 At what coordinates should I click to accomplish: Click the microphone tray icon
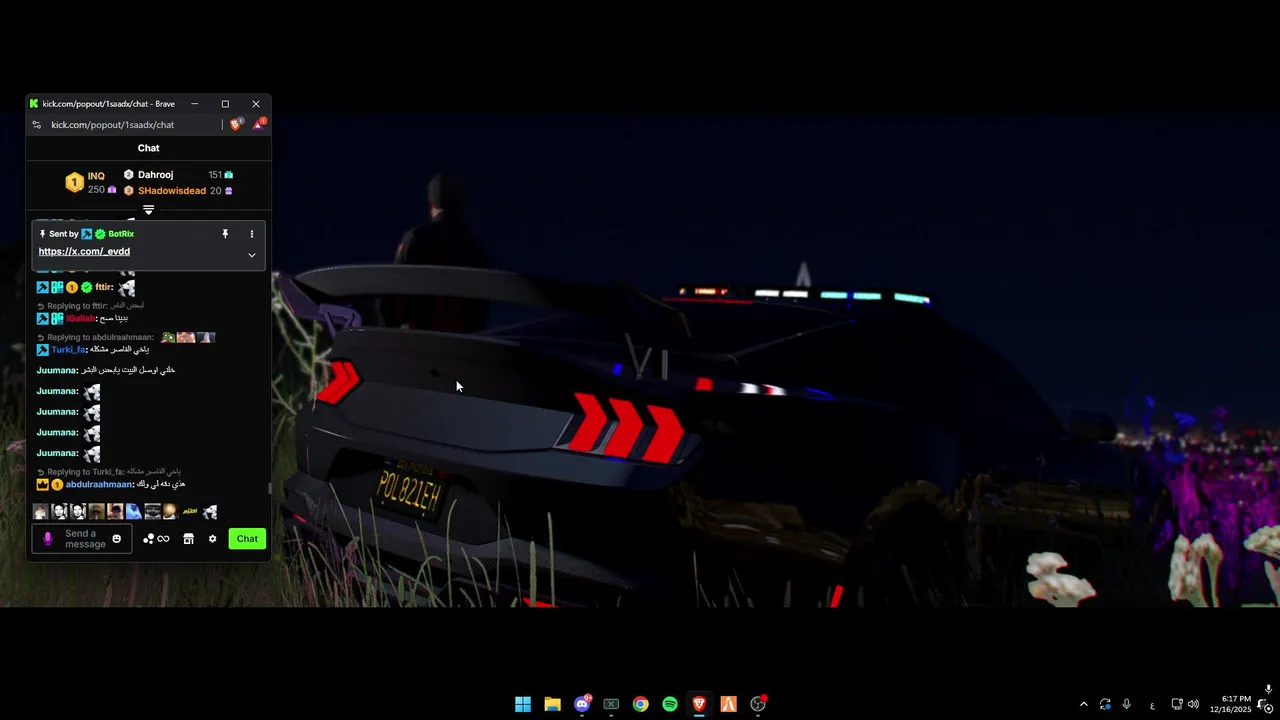pyautogui.click(x=1127, y=705)
